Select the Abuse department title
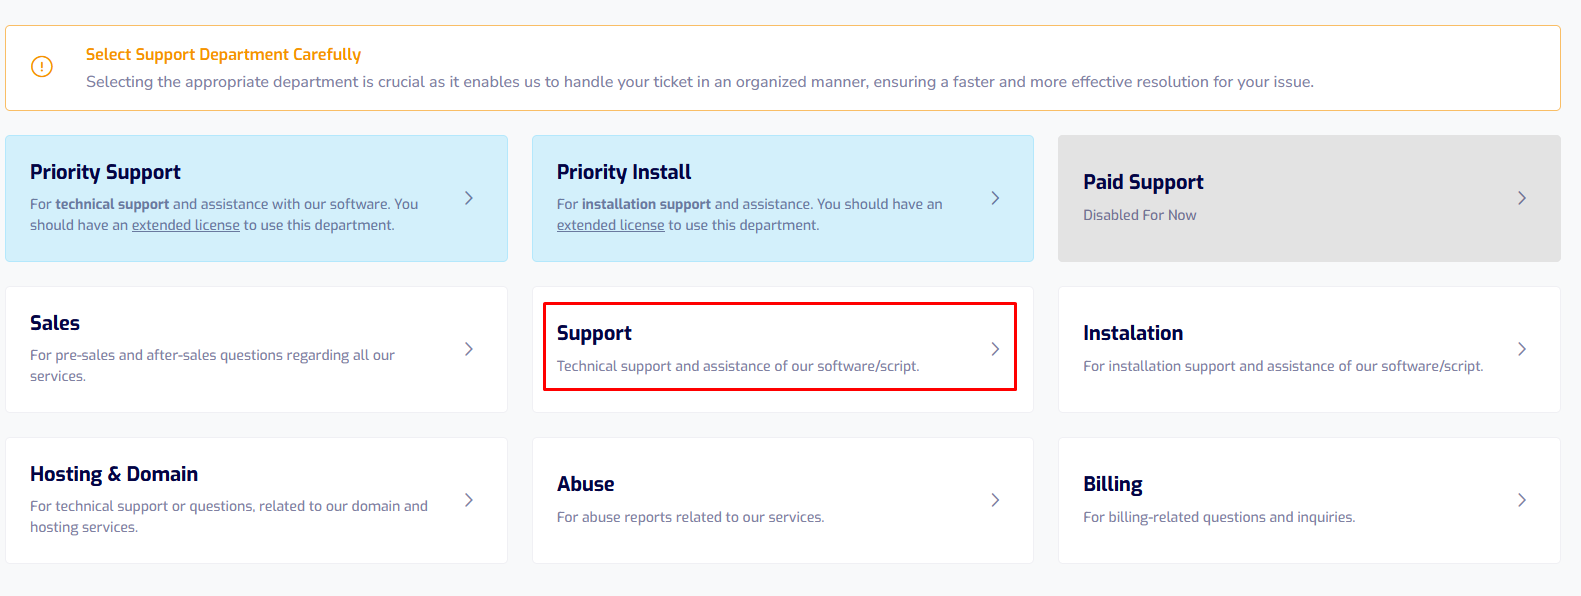Screen dimensions: 1581x596 click(586, 484)
